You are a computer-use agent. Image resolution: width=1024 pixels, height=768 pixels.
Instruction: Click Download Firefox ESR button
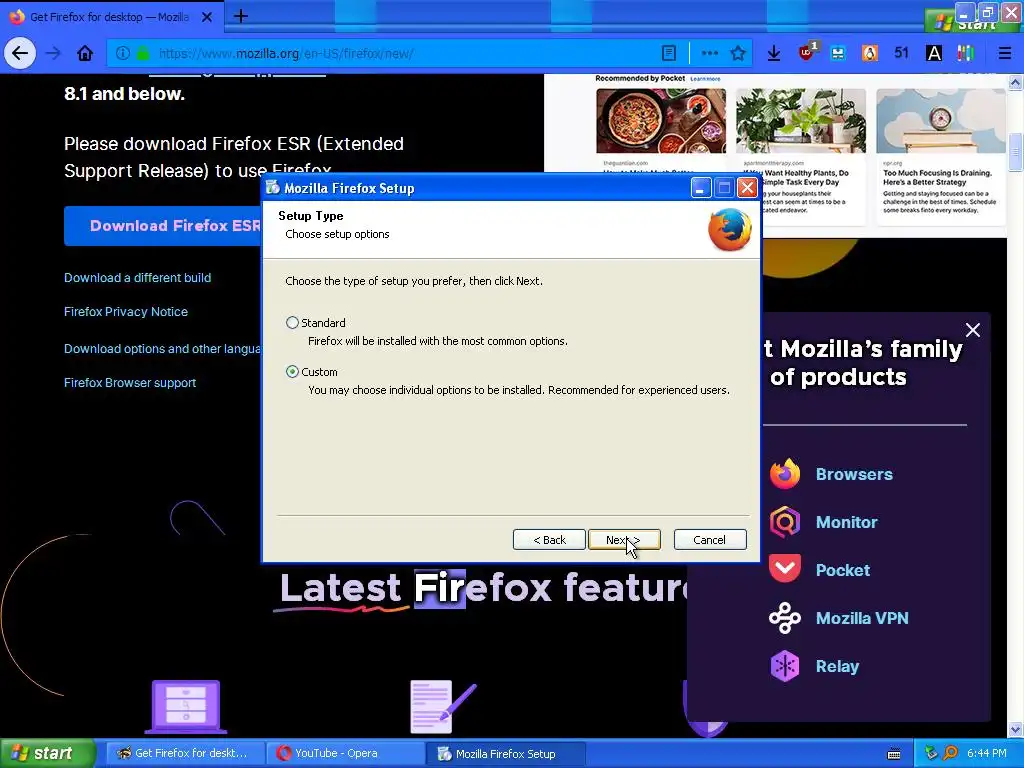pyautogui.click(x=163, y=225)
